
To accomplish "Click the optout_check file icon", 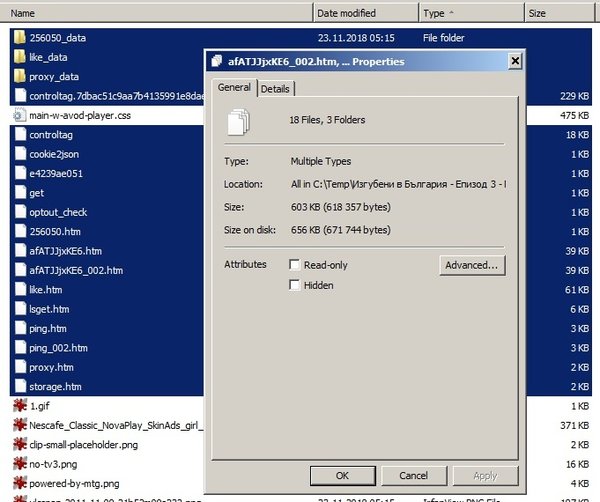I will [x=20, y=212].
